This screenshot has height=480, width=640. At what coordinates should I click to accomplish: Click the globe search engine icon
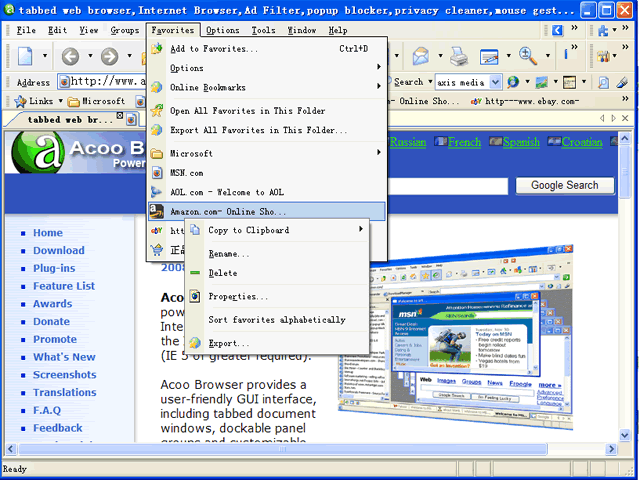513,82
